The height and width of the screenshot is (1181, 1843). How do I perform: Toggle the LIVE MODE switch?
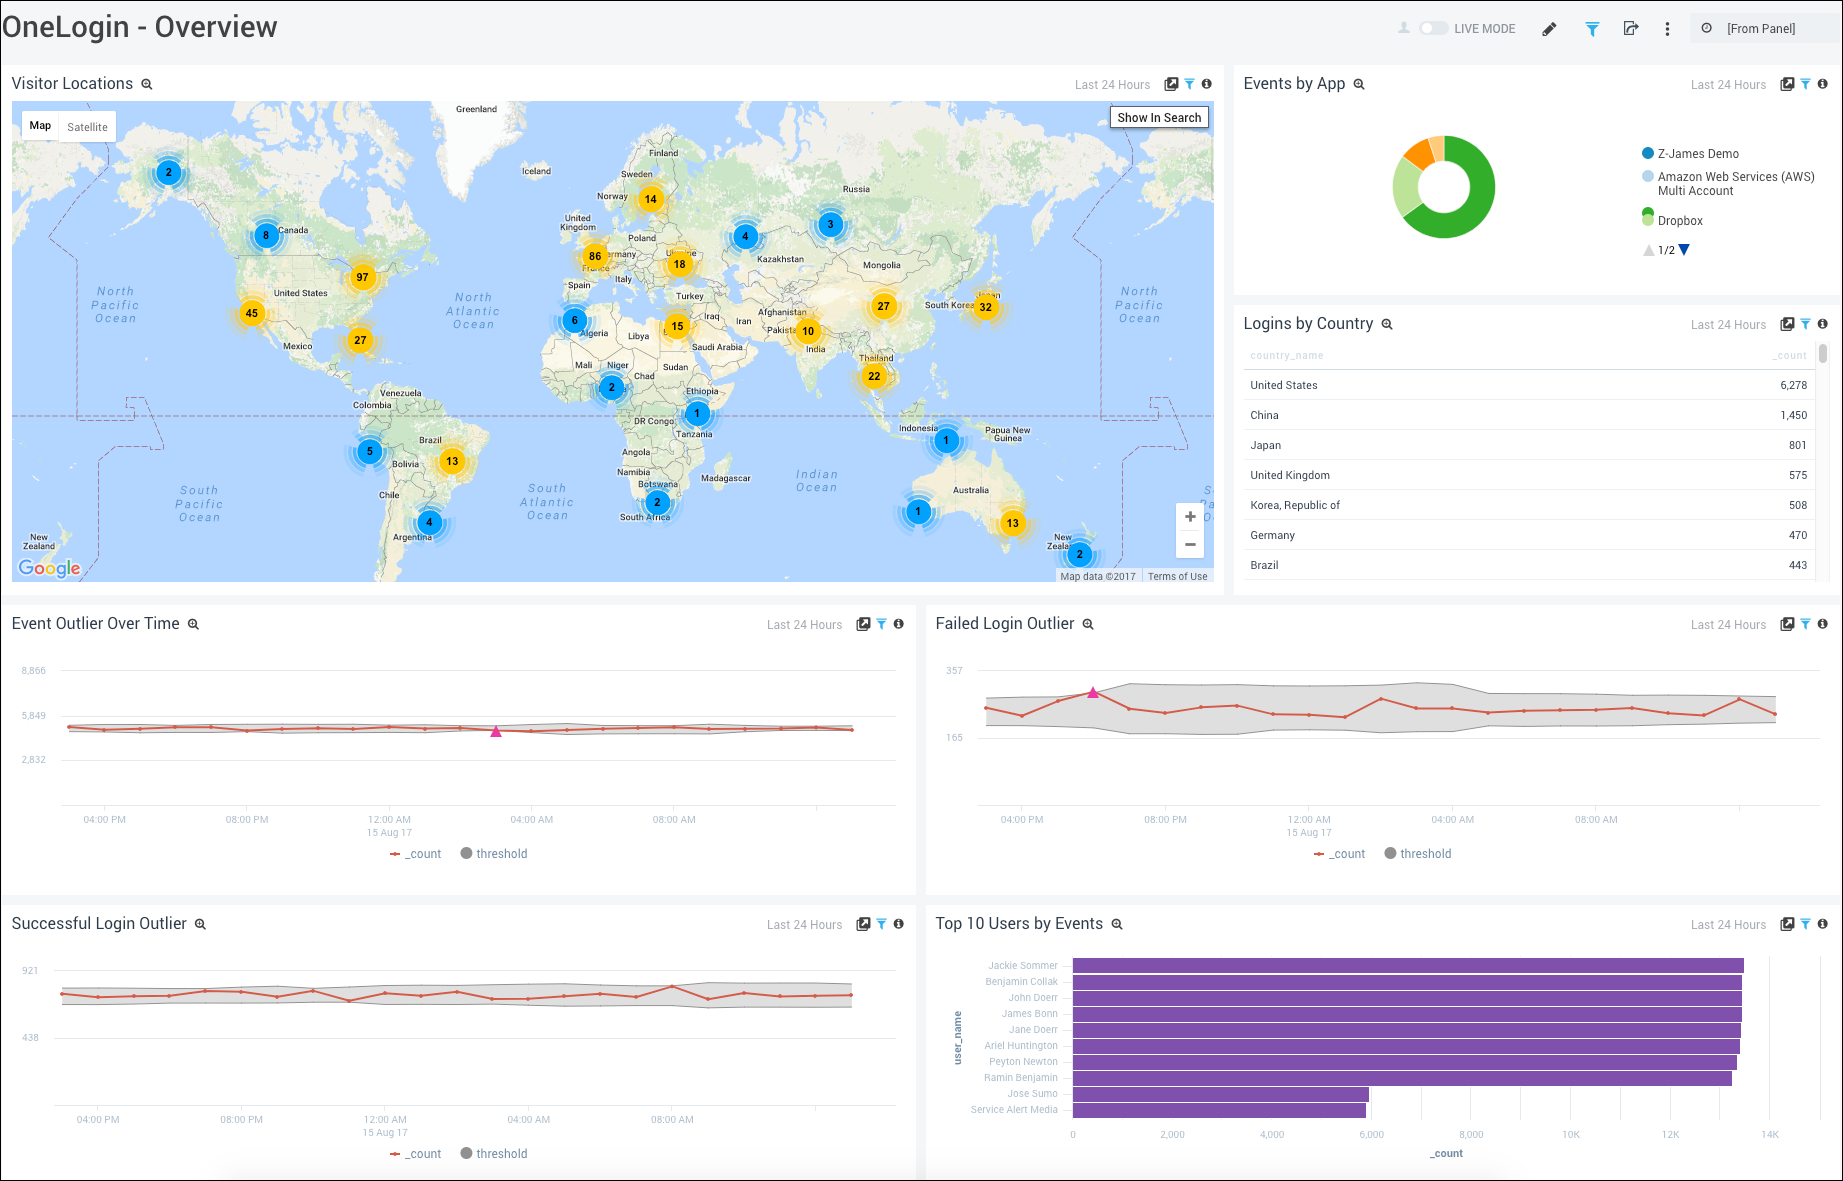(1433, 29)
